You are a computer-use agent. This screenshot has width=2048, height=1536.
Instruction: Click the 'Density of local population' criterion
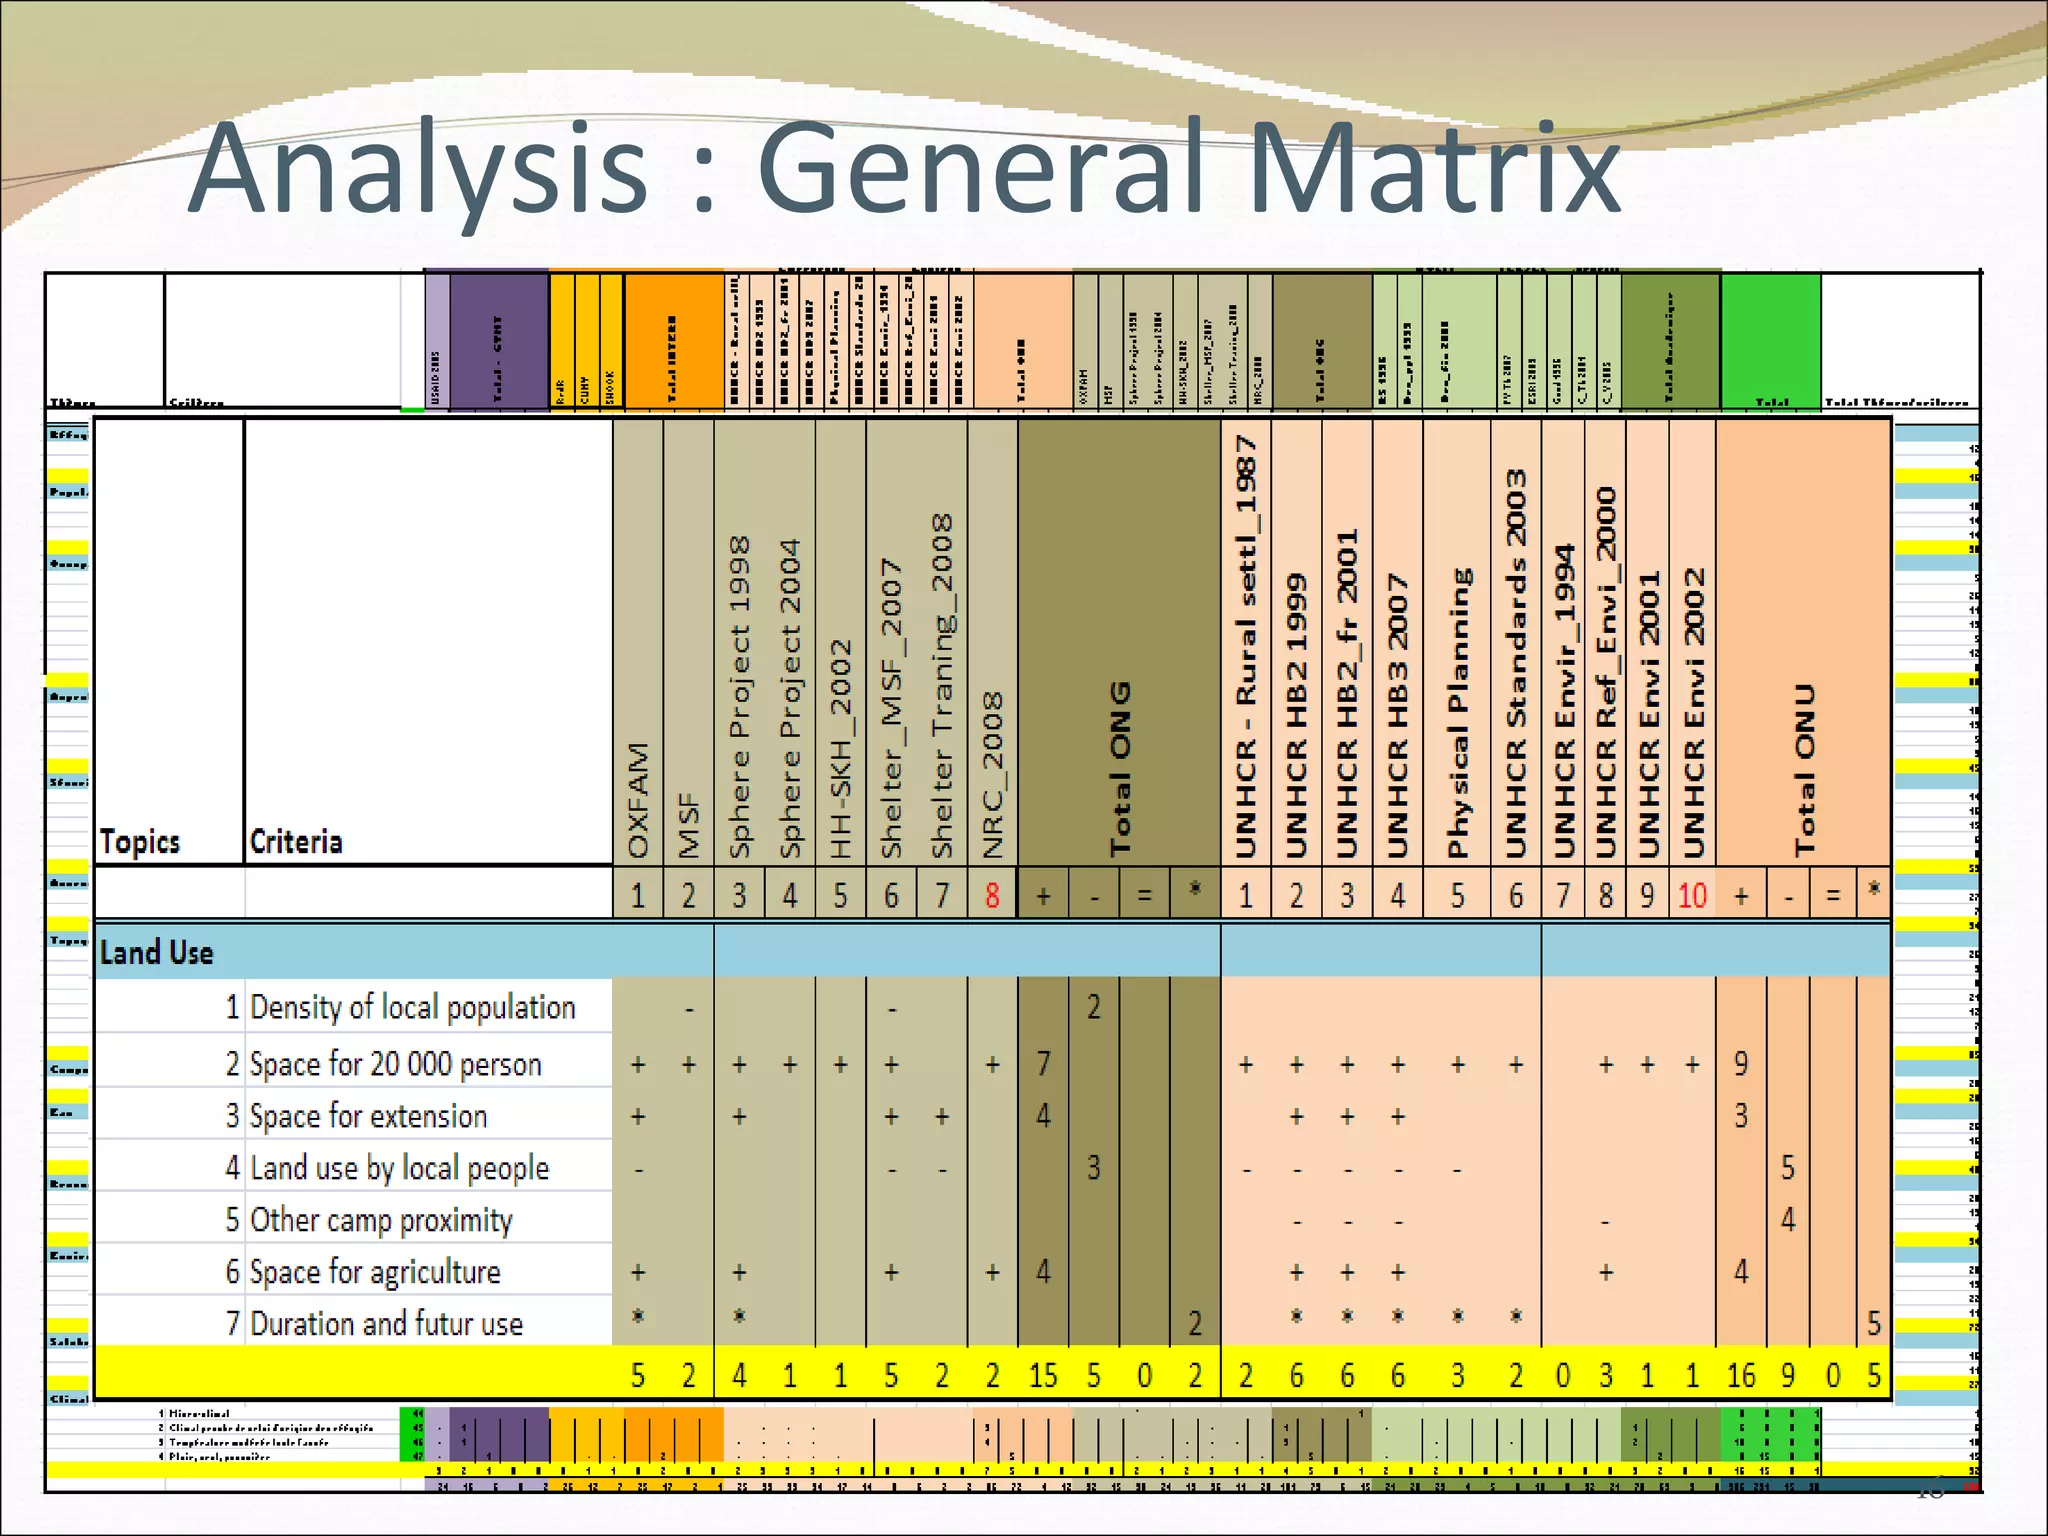coord(412,1007)
